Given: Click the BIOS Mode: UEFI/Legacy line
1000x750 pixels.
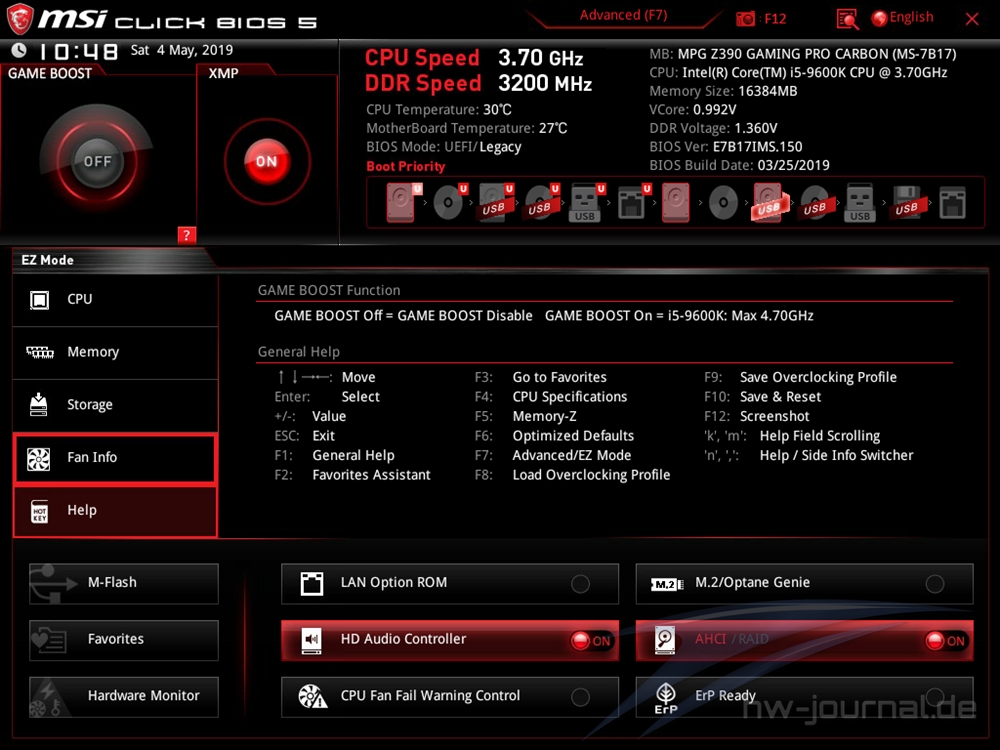Looking at the screenshot, I should (x=444, y=147).
